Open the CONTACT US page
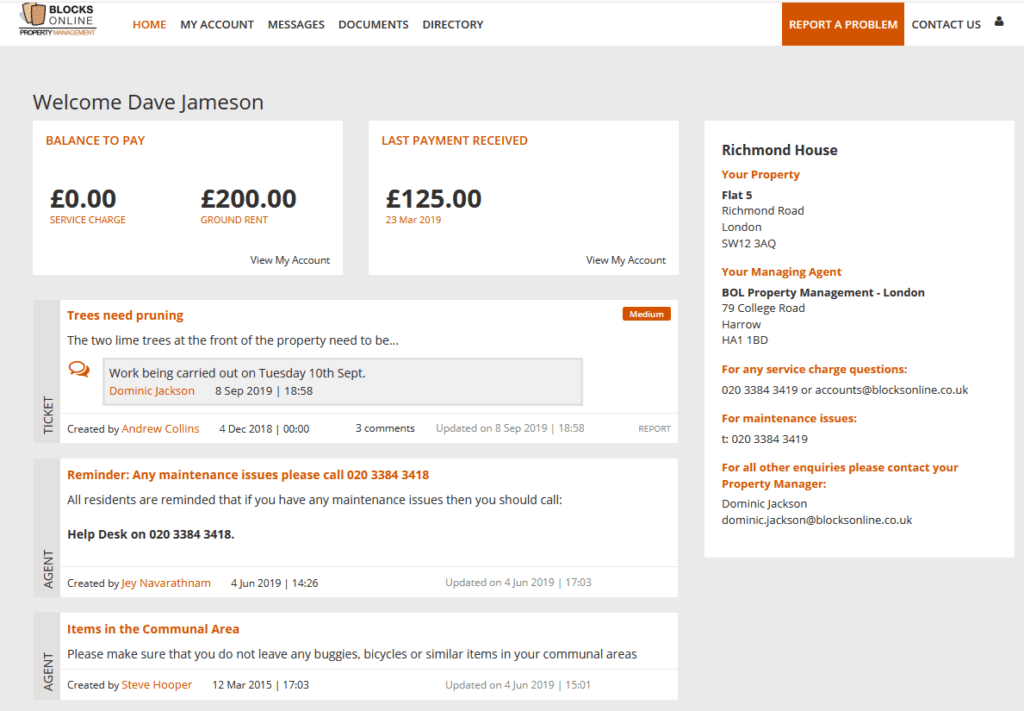The image size is (1024, 711). [945, 24]
